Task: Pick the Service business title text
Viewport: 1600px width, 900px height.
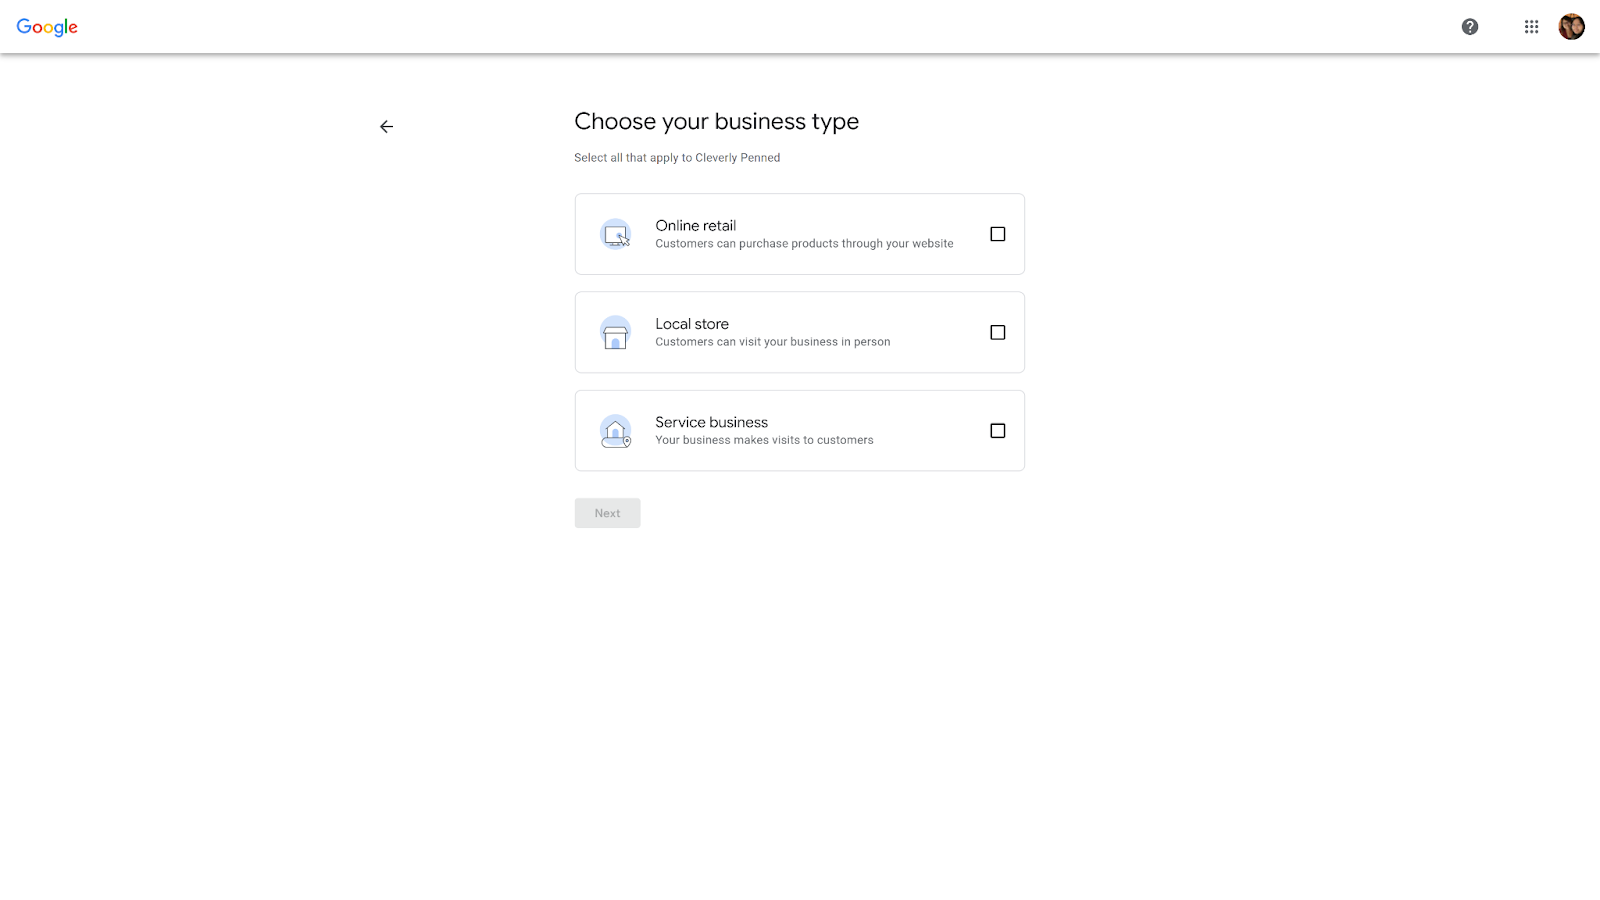Action: pyautogui.click(x=711, y=422)
